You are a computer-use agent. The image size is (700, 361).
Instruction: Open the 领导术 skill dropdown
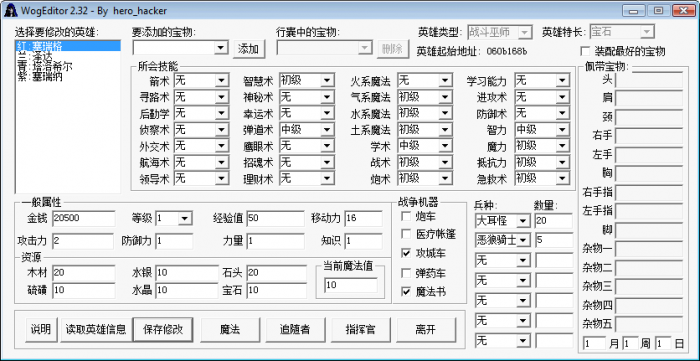click(222, 179)
